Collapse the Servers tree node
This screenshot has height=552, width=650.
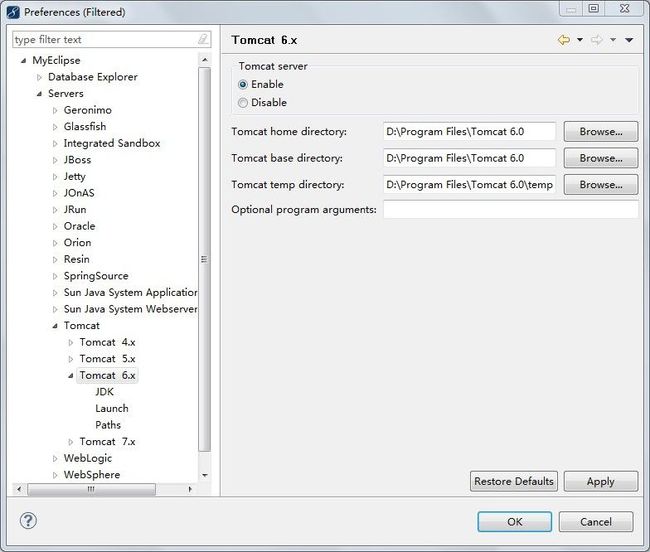39,94
